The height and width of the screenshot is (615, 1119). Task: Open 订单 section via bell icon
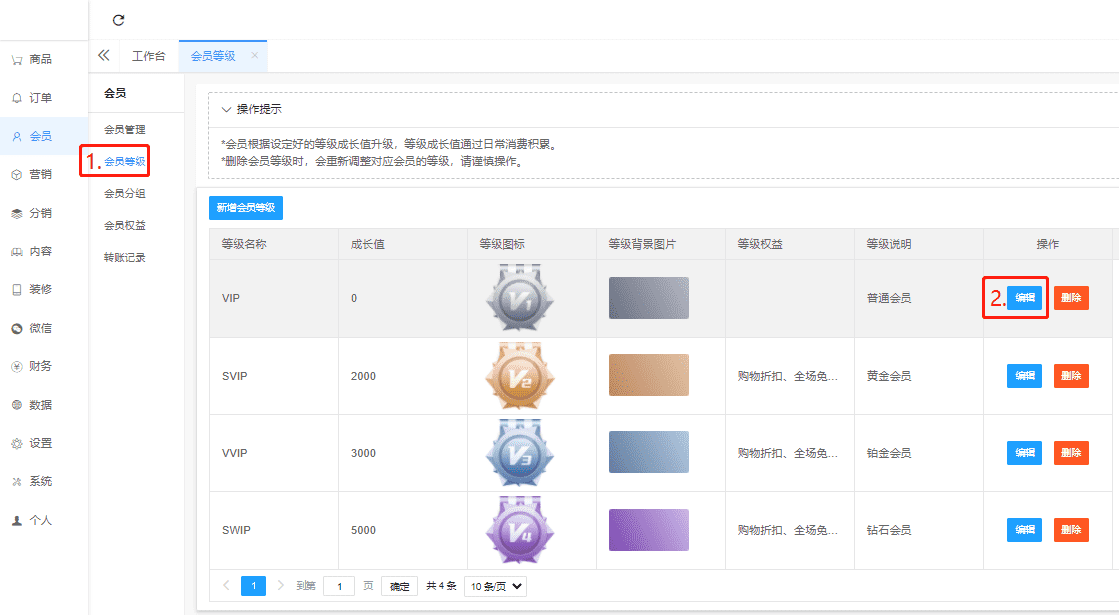tap(17, 98)
